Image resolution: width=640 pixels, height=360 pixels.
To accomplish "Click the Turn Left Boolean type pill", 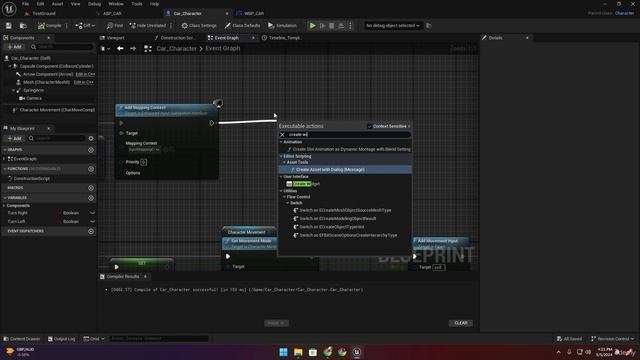I will pyautogui.click(x=68, y=222).
